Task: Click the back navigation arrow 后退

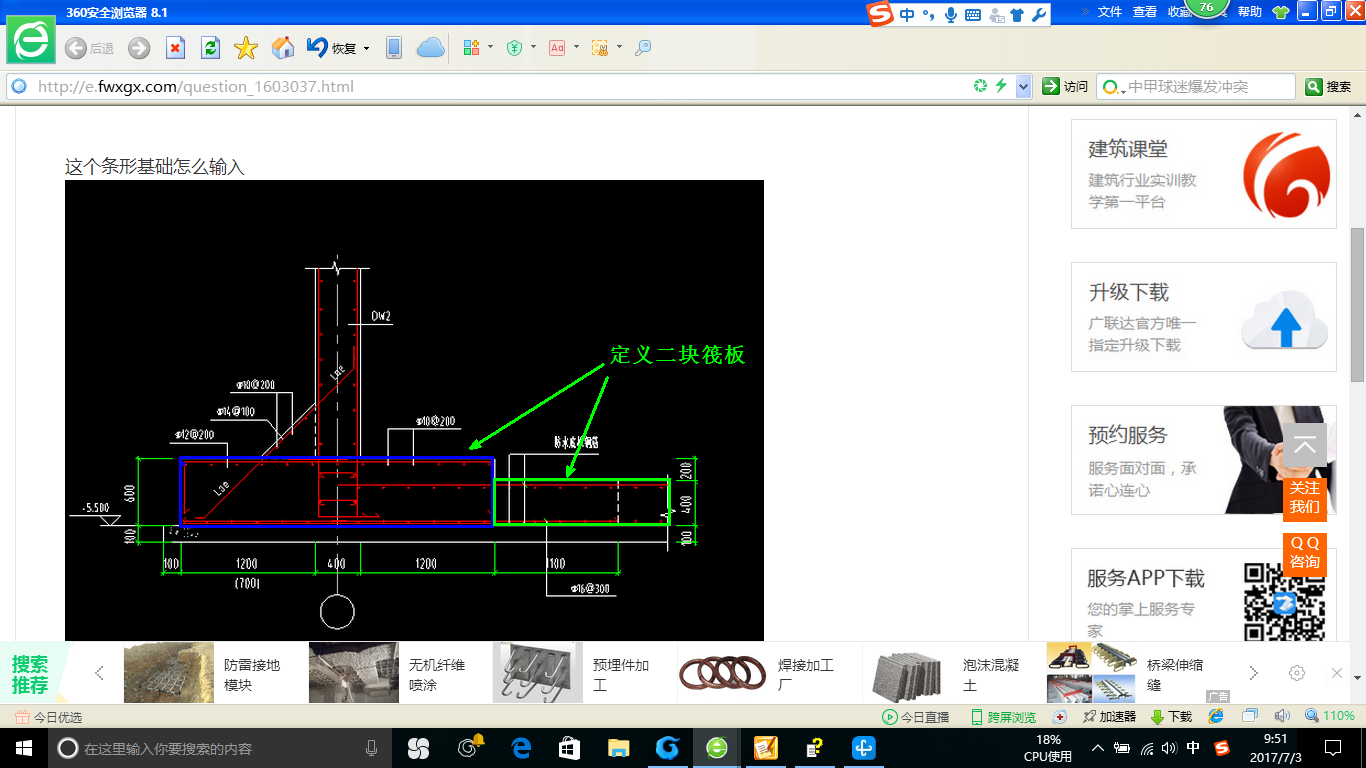Action: click(x=89, y=48)
